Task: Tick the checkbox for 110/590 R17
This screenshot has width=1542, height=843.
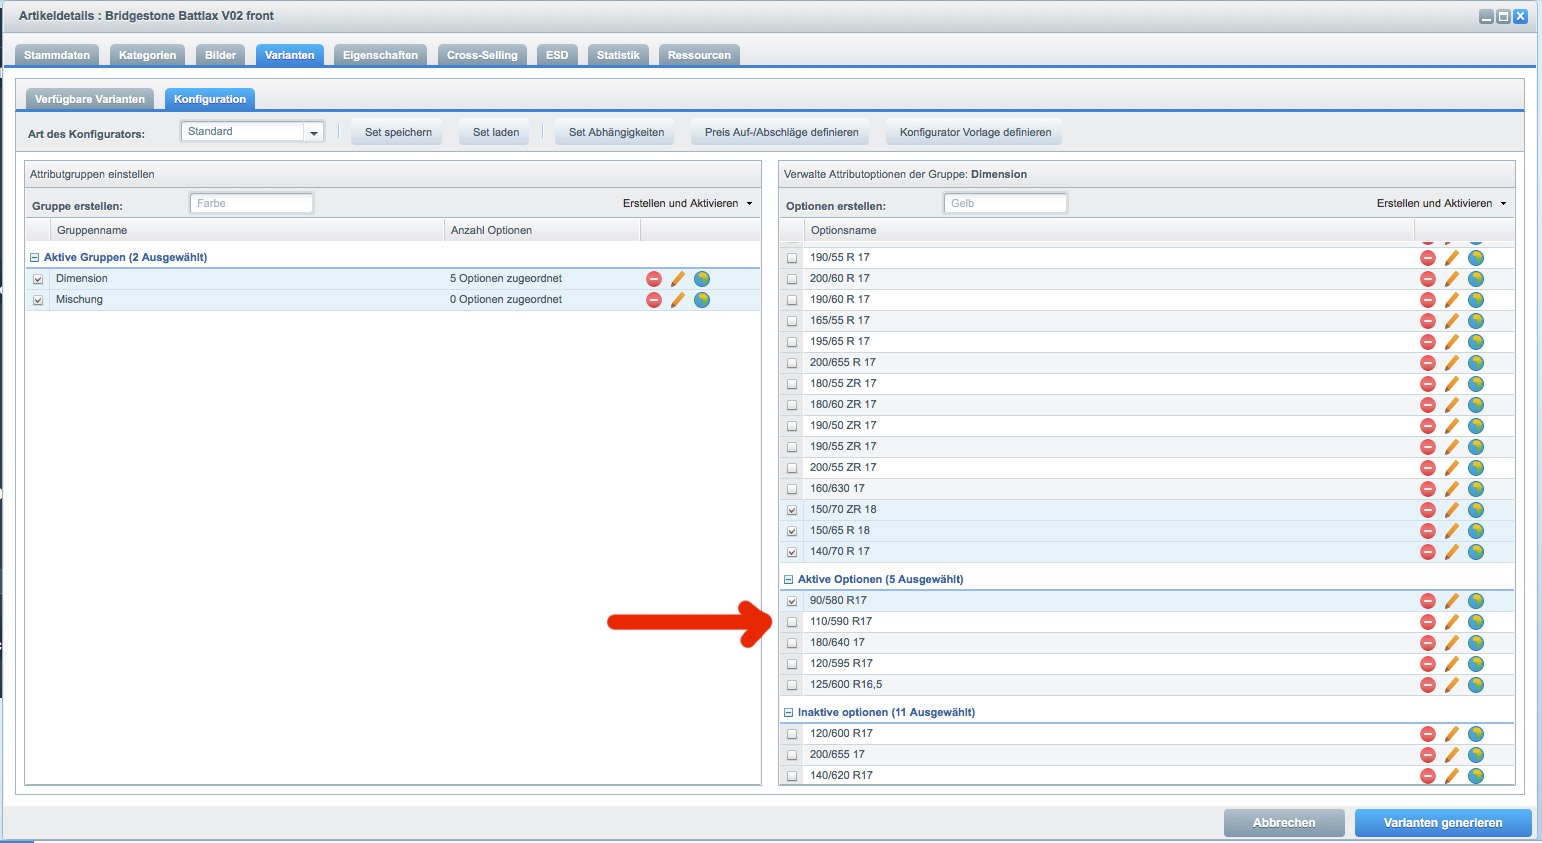Action: point(792,622)
